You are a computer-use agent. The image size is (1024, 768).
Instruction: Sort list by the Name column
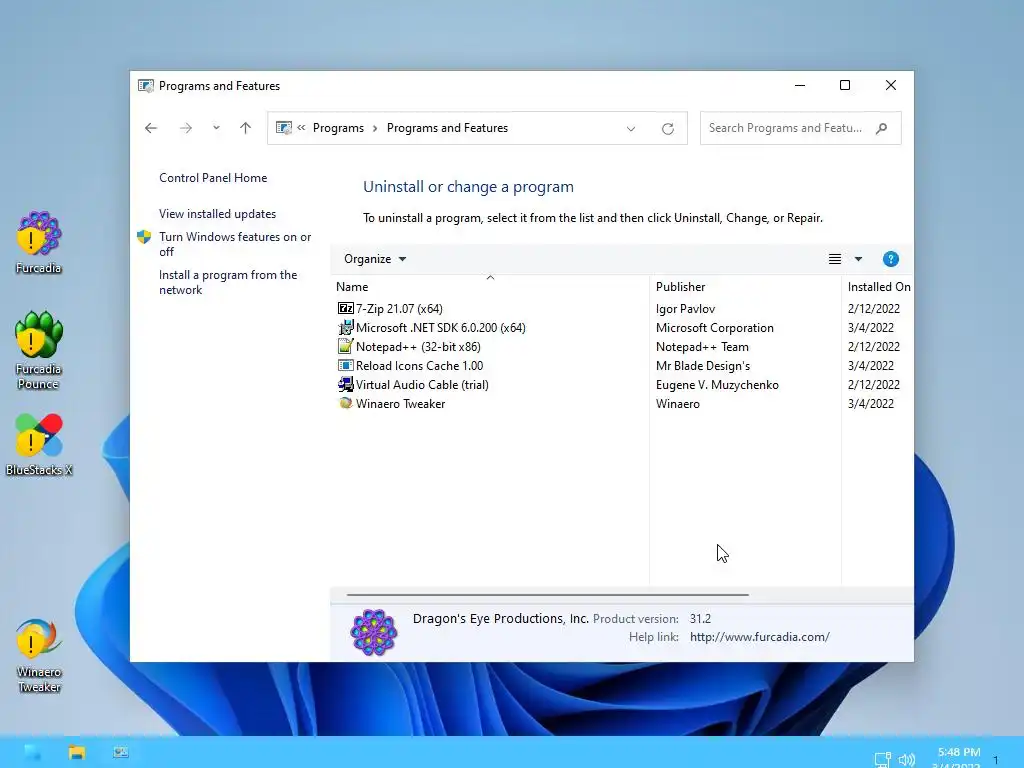[x=490, y=287]
